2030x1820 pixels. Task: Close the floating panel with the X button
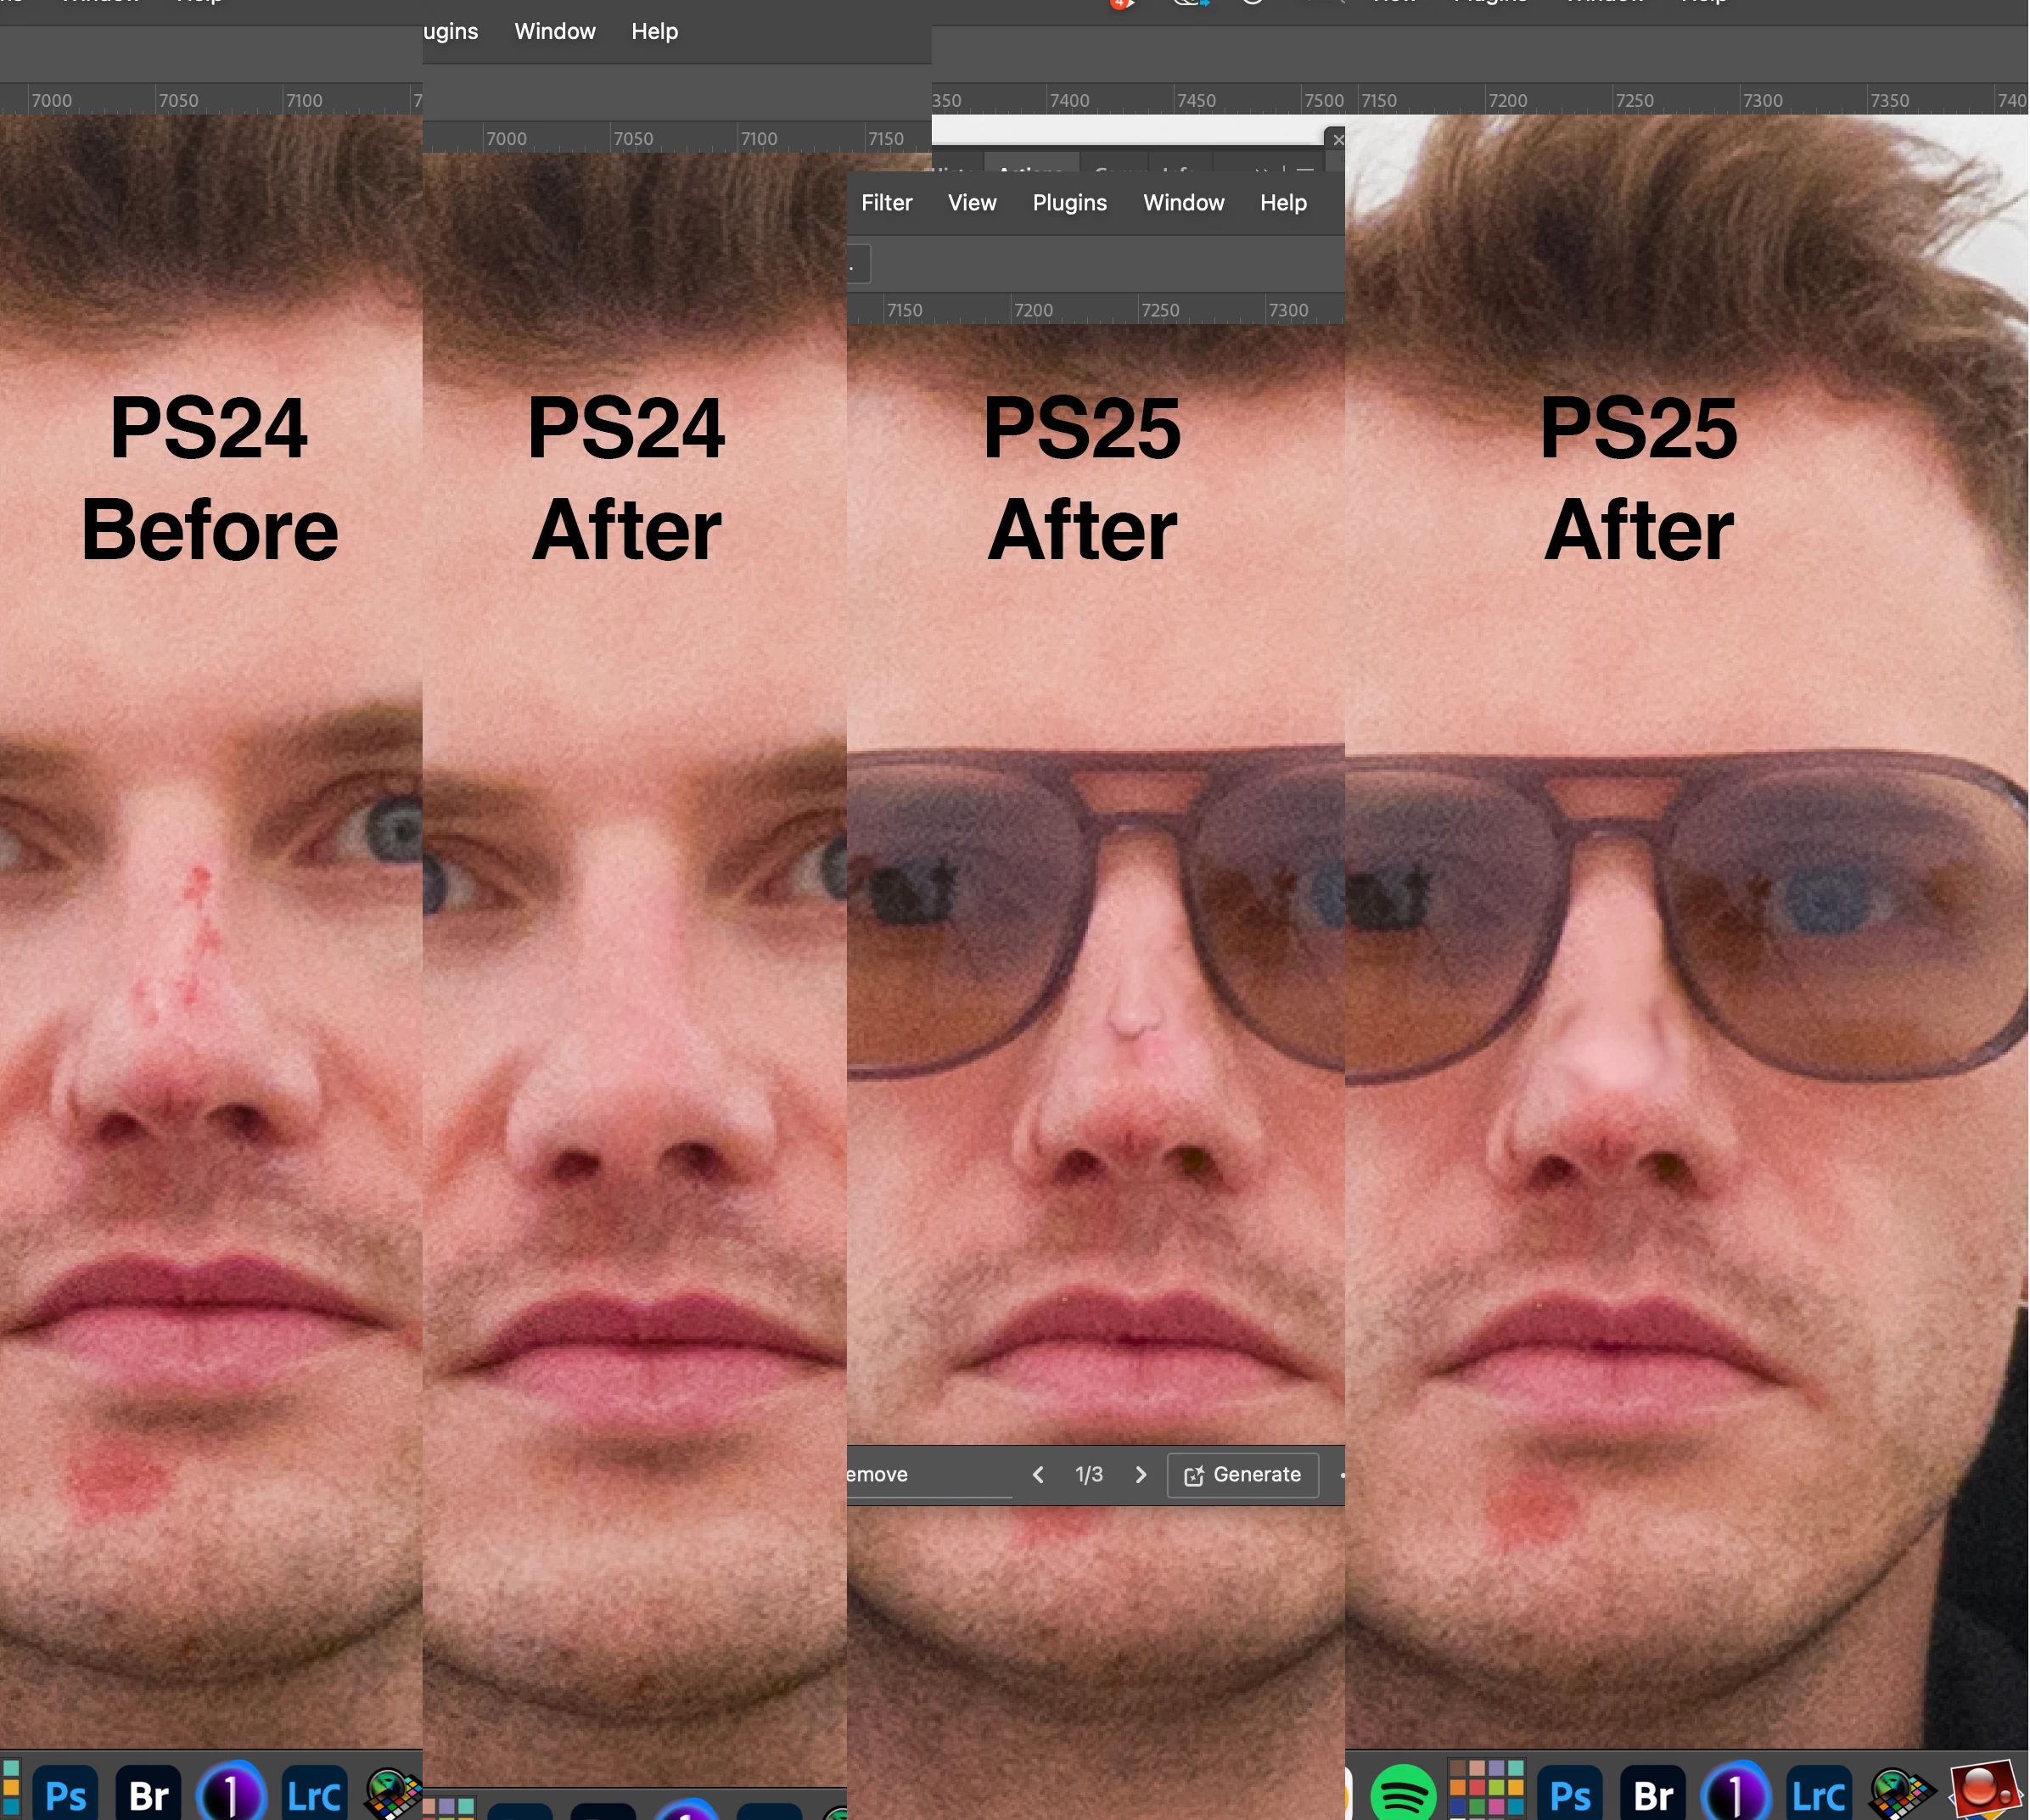click(x=1338, y=139)
